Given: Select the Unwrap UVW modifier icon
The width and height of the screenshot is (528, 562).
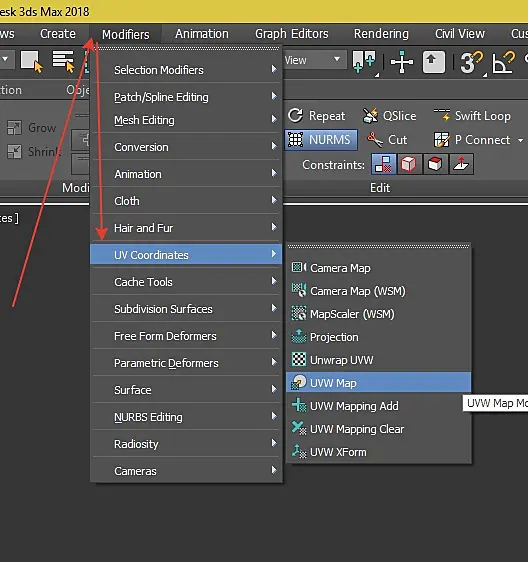Looking at the screenshot, I should click(x=299, y=359).
